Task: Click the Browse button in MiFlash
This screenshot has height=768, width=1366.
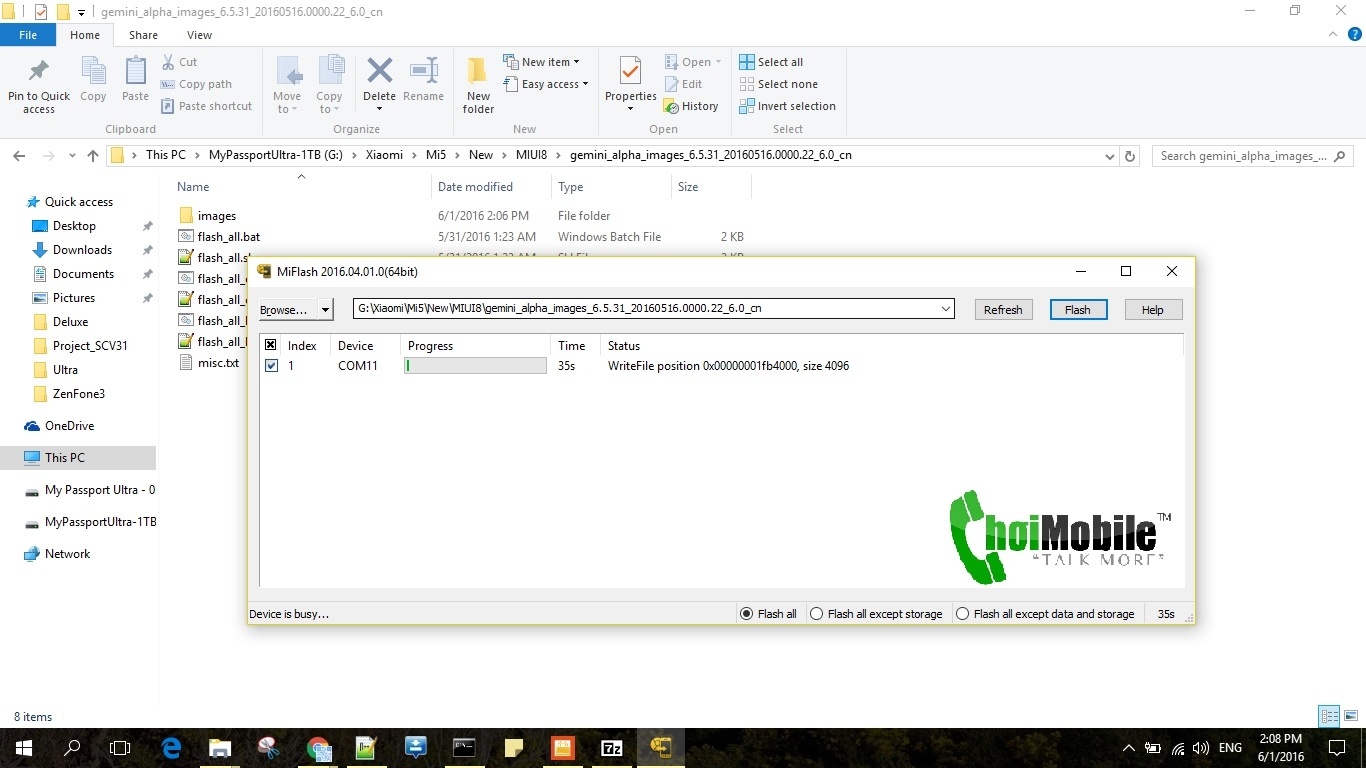Action: click(x=288, y=310)
